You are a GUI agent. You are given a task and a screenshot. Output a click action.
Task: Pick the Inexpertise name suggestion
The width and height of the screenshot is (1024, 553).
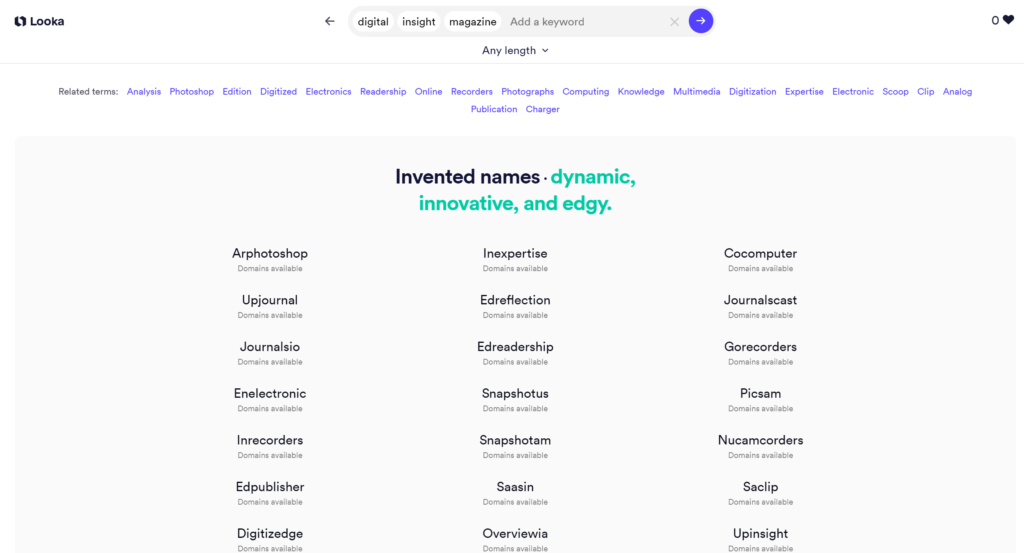pyautogui.click(x=515, y=254)
